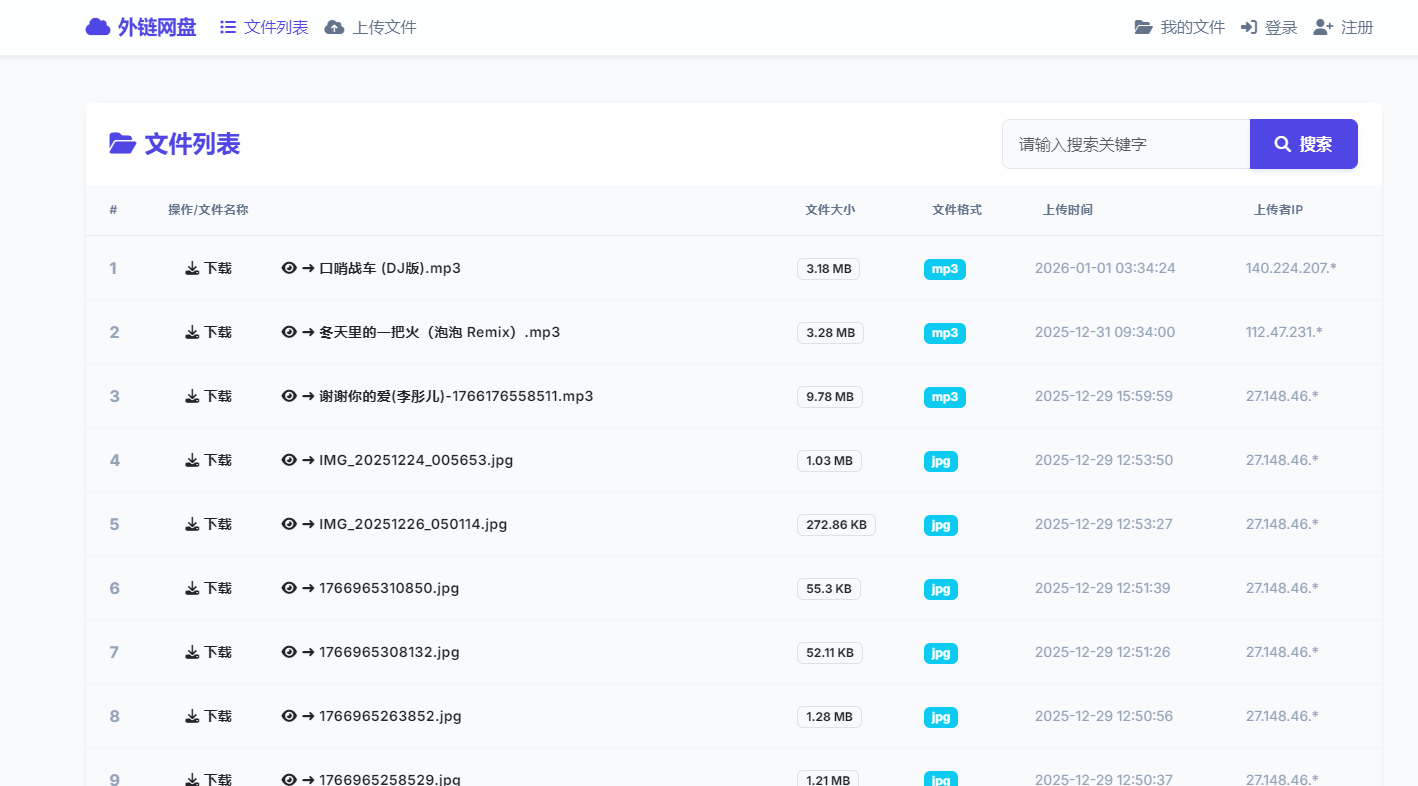Click the mp3 format badge in row 1
Image resolution: width=1418 pixels, height=786 pixels.
coord(944,269)
